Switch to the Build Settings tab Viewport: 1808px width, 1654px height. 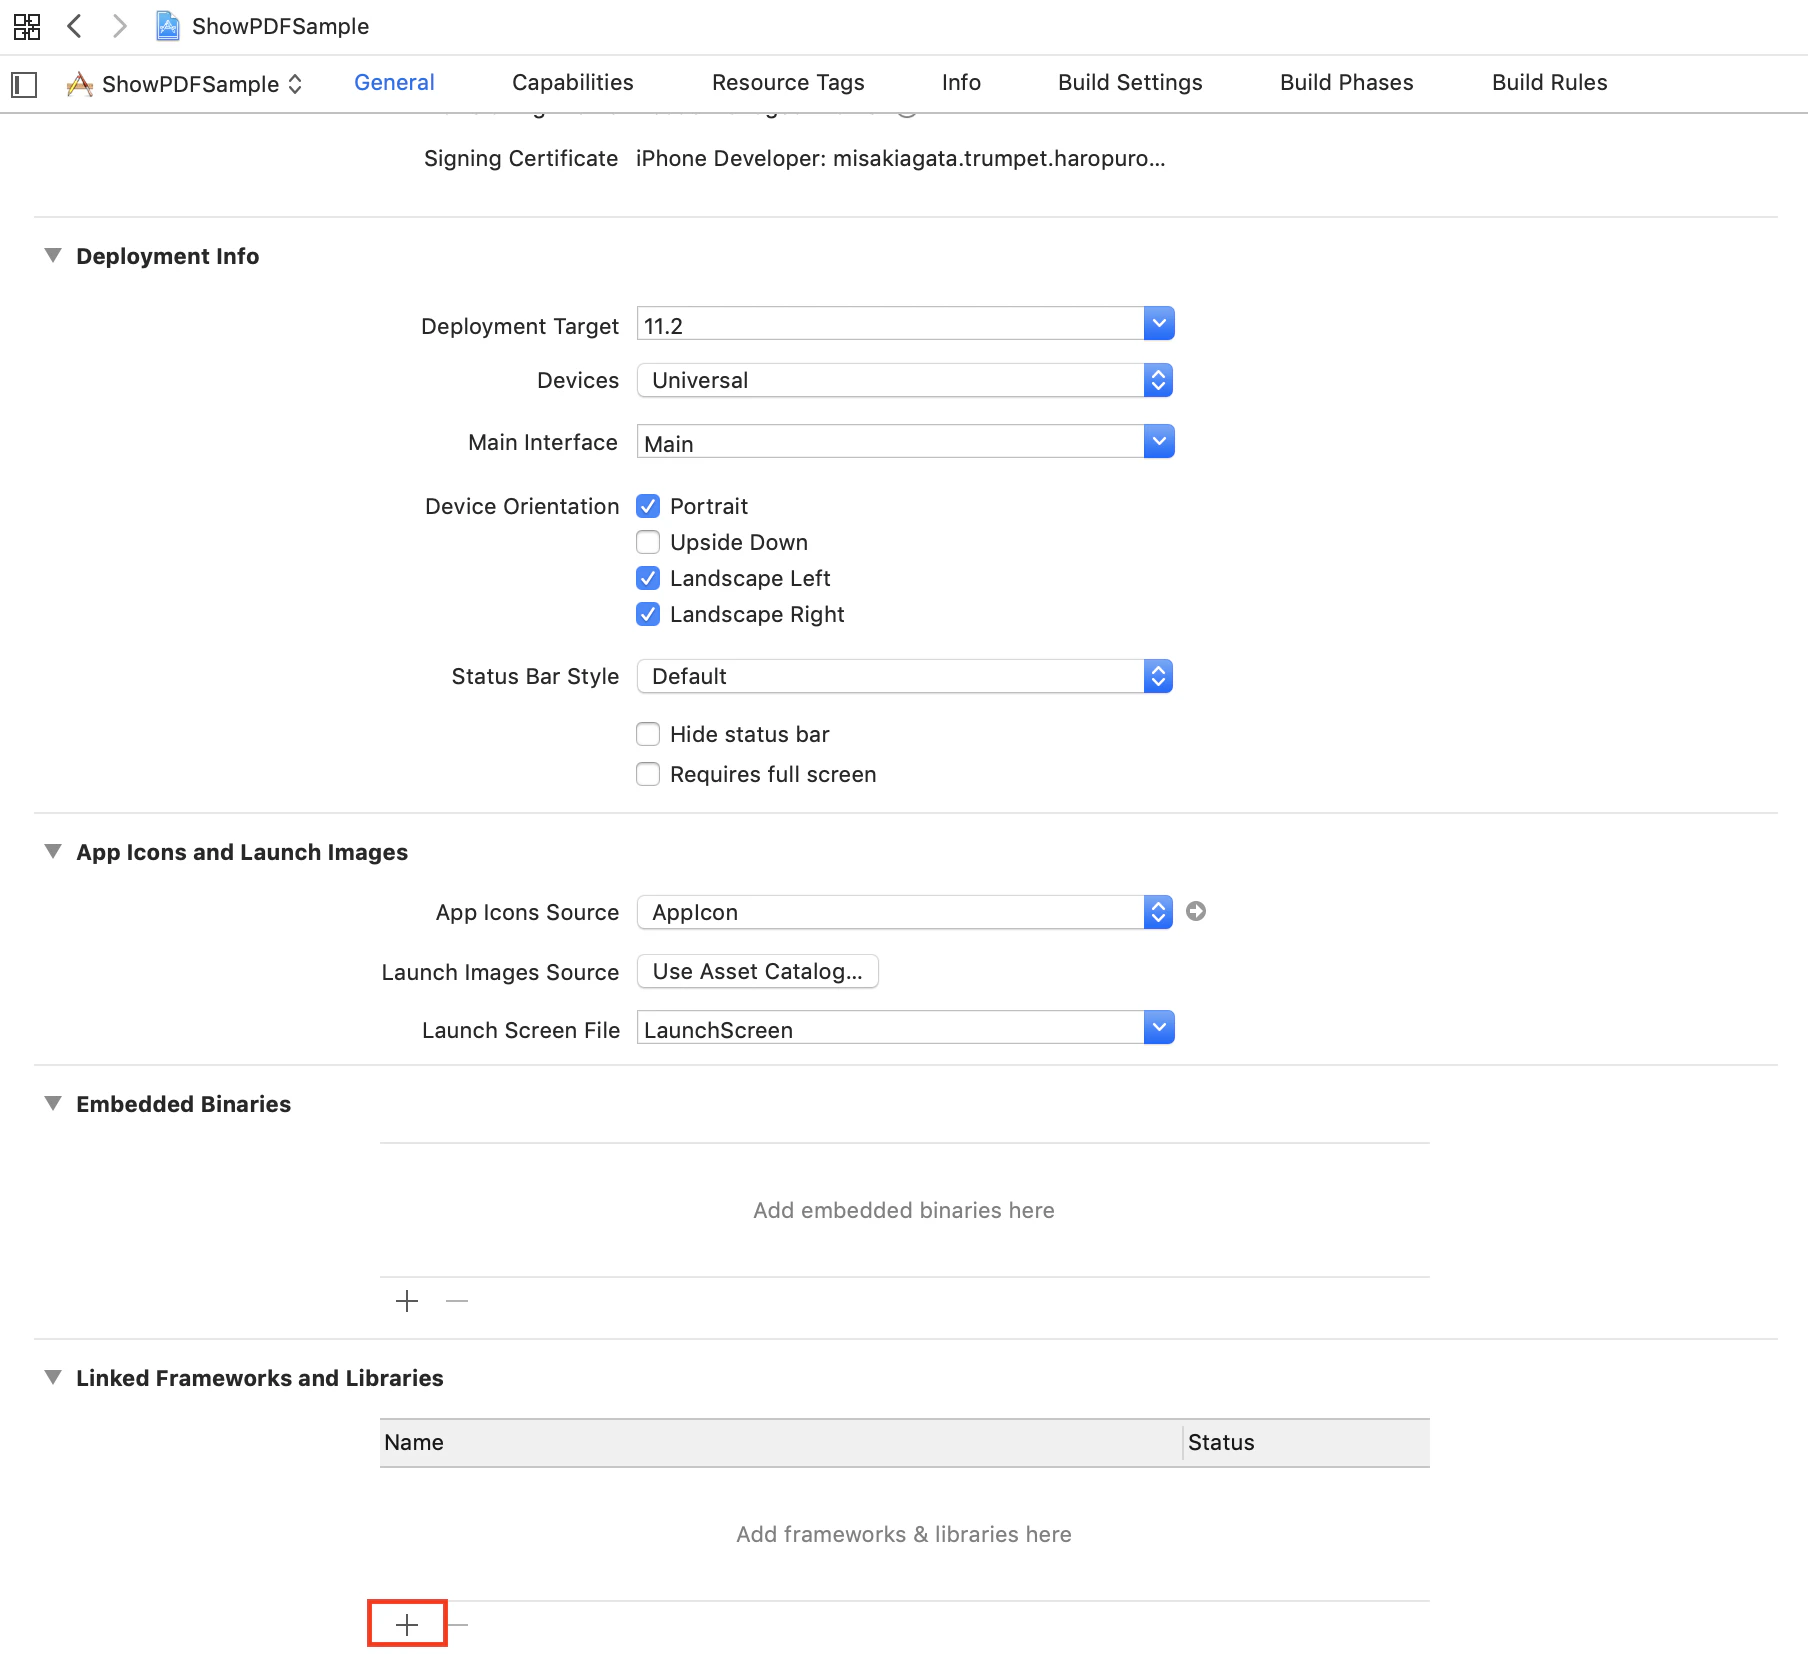click(1130, 83)
